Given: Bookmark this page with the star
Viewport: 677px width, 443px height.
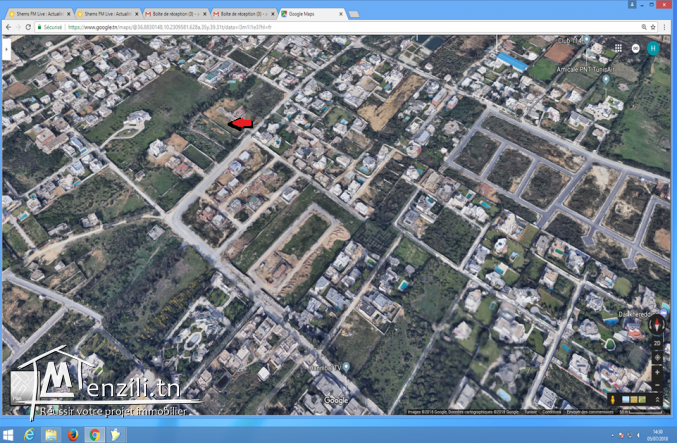Looking at the screenshot, I should click(653, 27).
